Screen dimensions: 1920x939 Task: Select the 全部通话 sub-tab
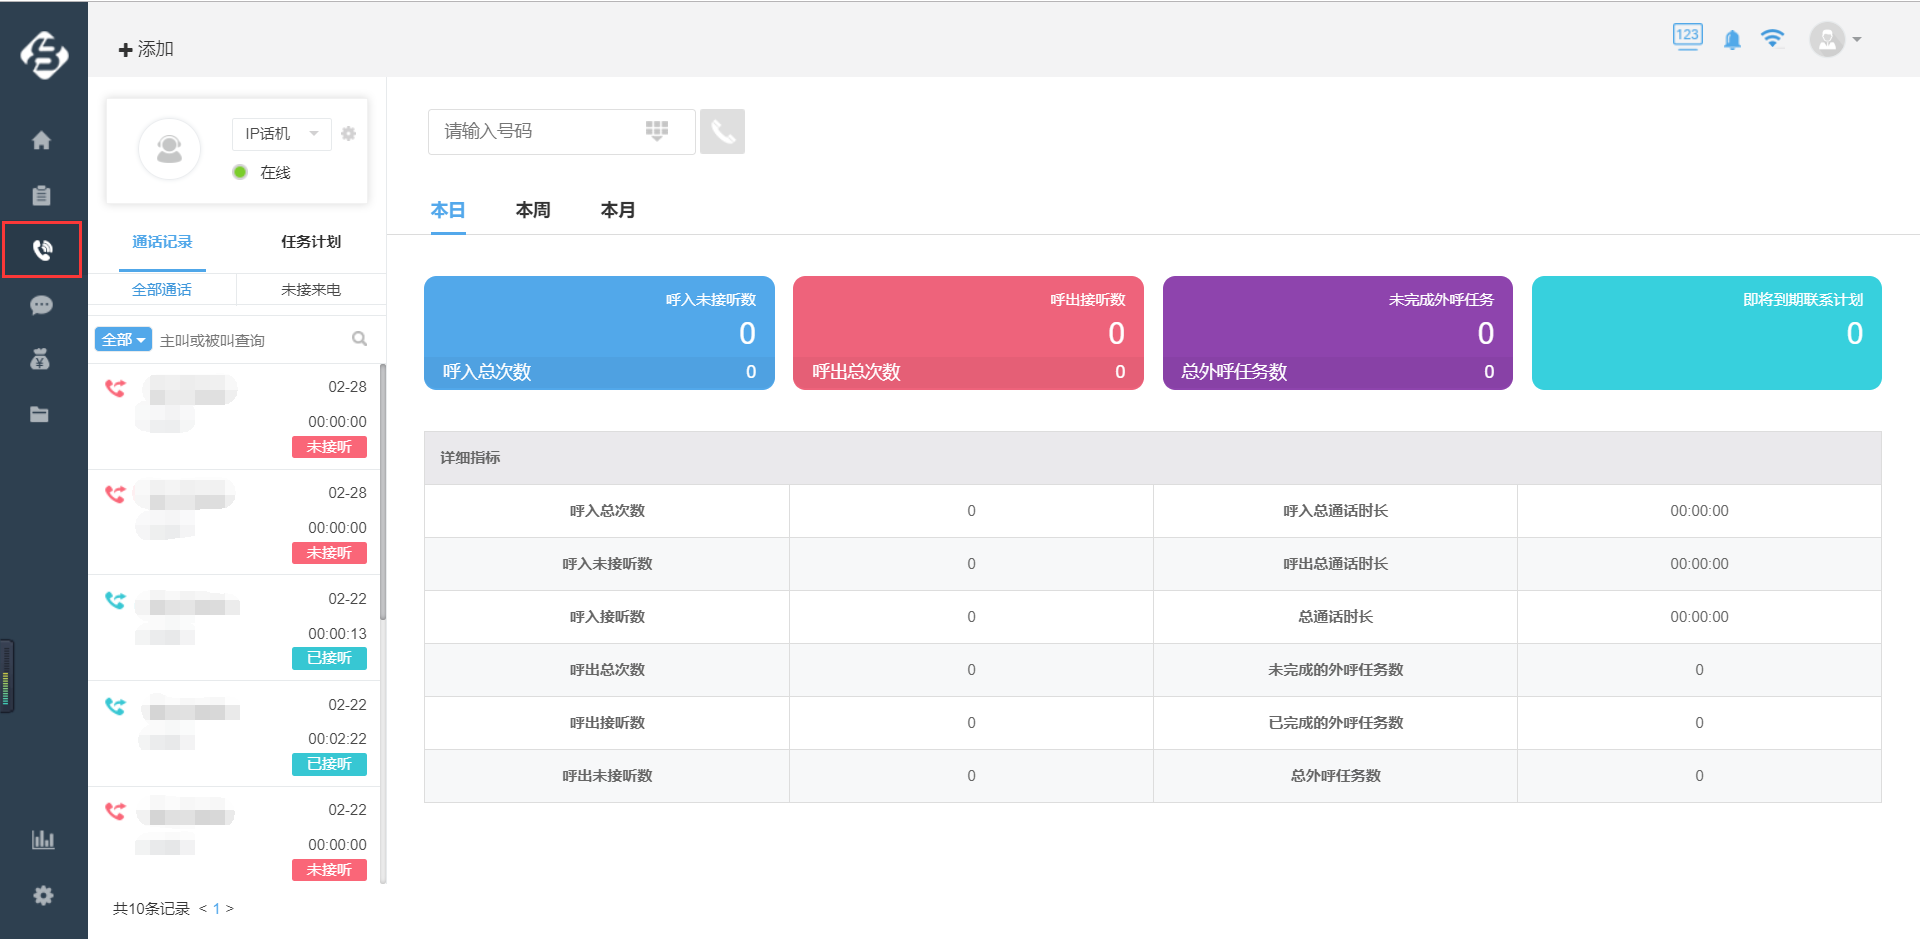162,289
